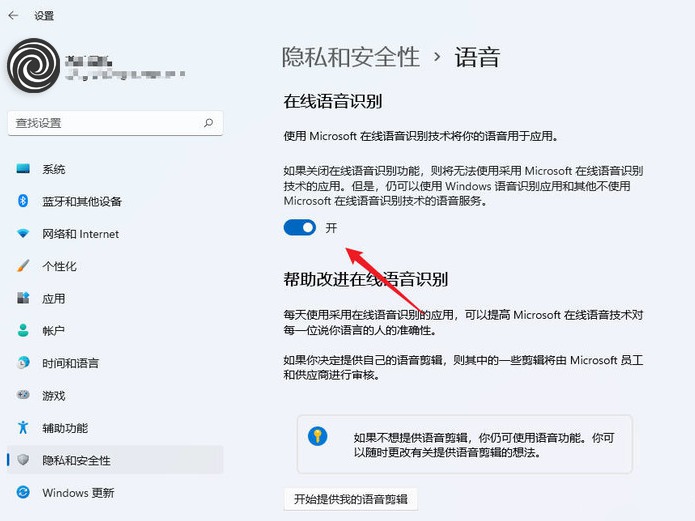Click the 隐私和安全性 shield icon
This screenshot has height=521, width=695.
pyautogui.click(x=23, y=460)
